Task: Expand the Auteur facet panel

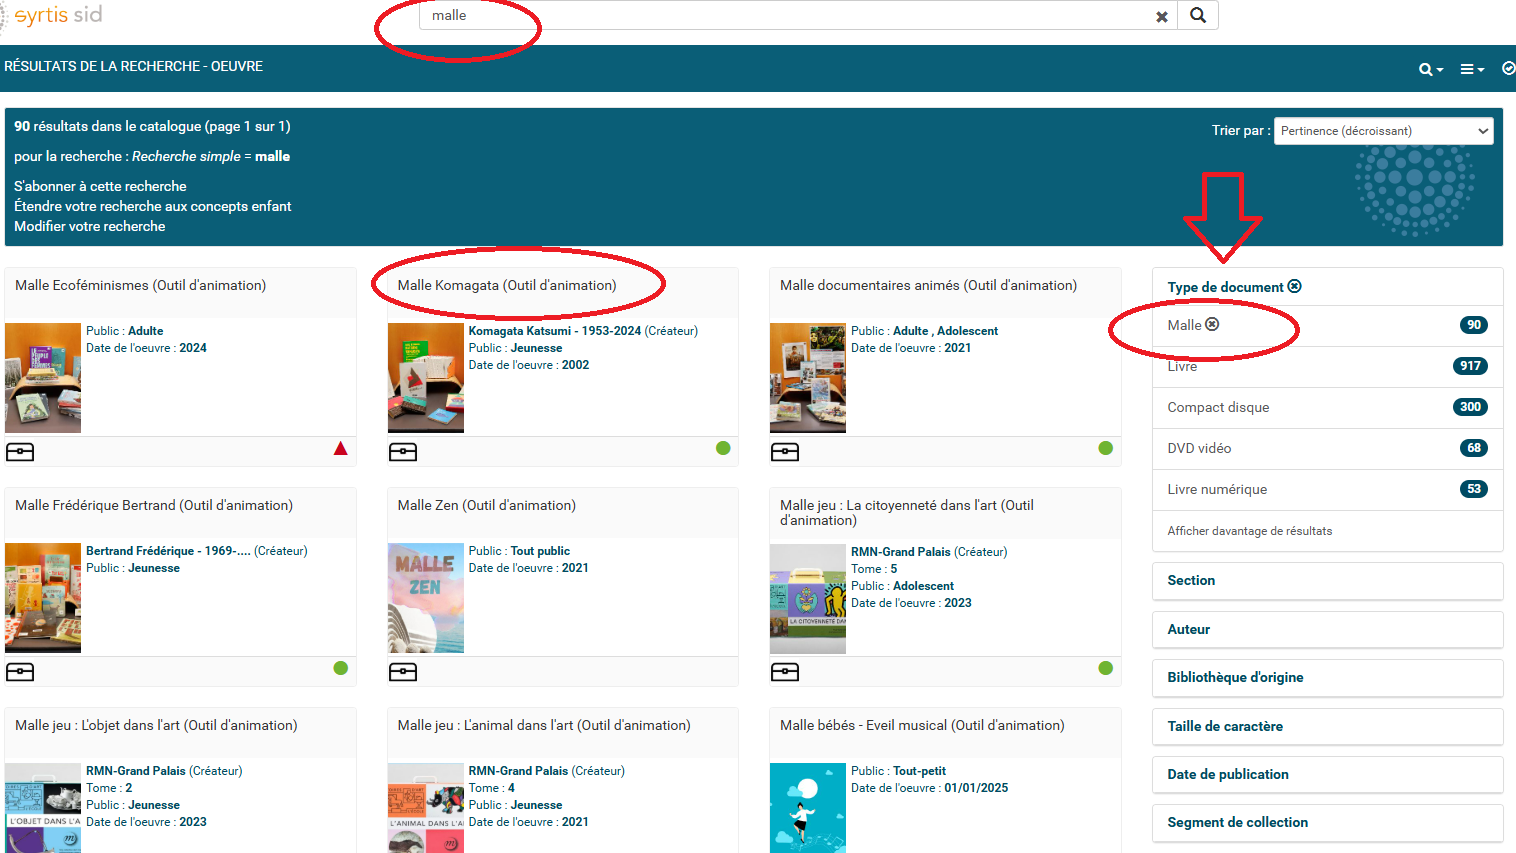Action: point(1188,629)
